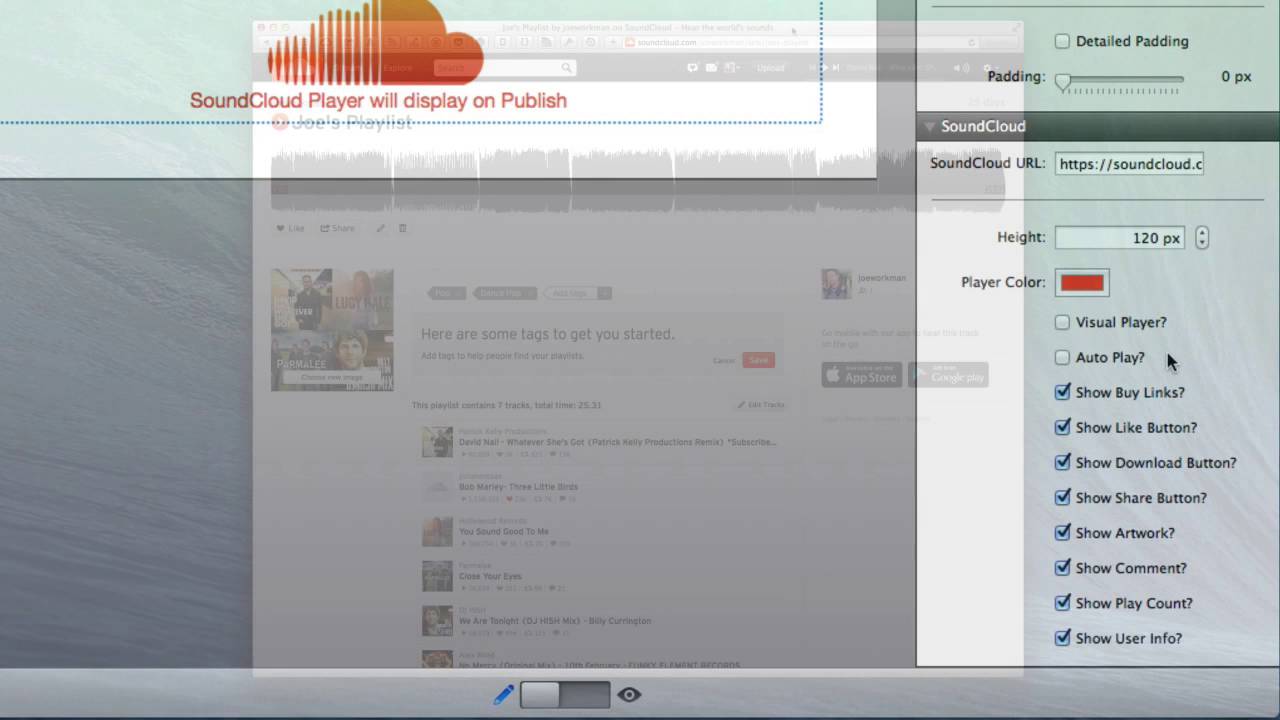The image size is (1280, 720).
Task: Turn off Show Play Count
Action: tap(1062, 603)
